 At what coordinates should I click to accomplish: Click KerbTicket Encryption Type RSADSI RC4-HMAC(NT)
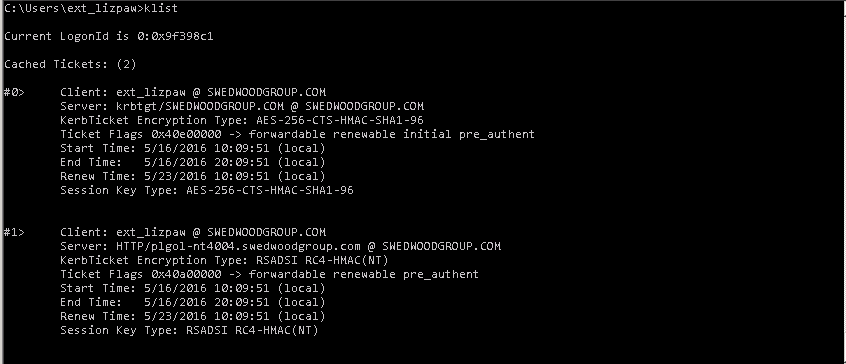(x=224, y=260)
